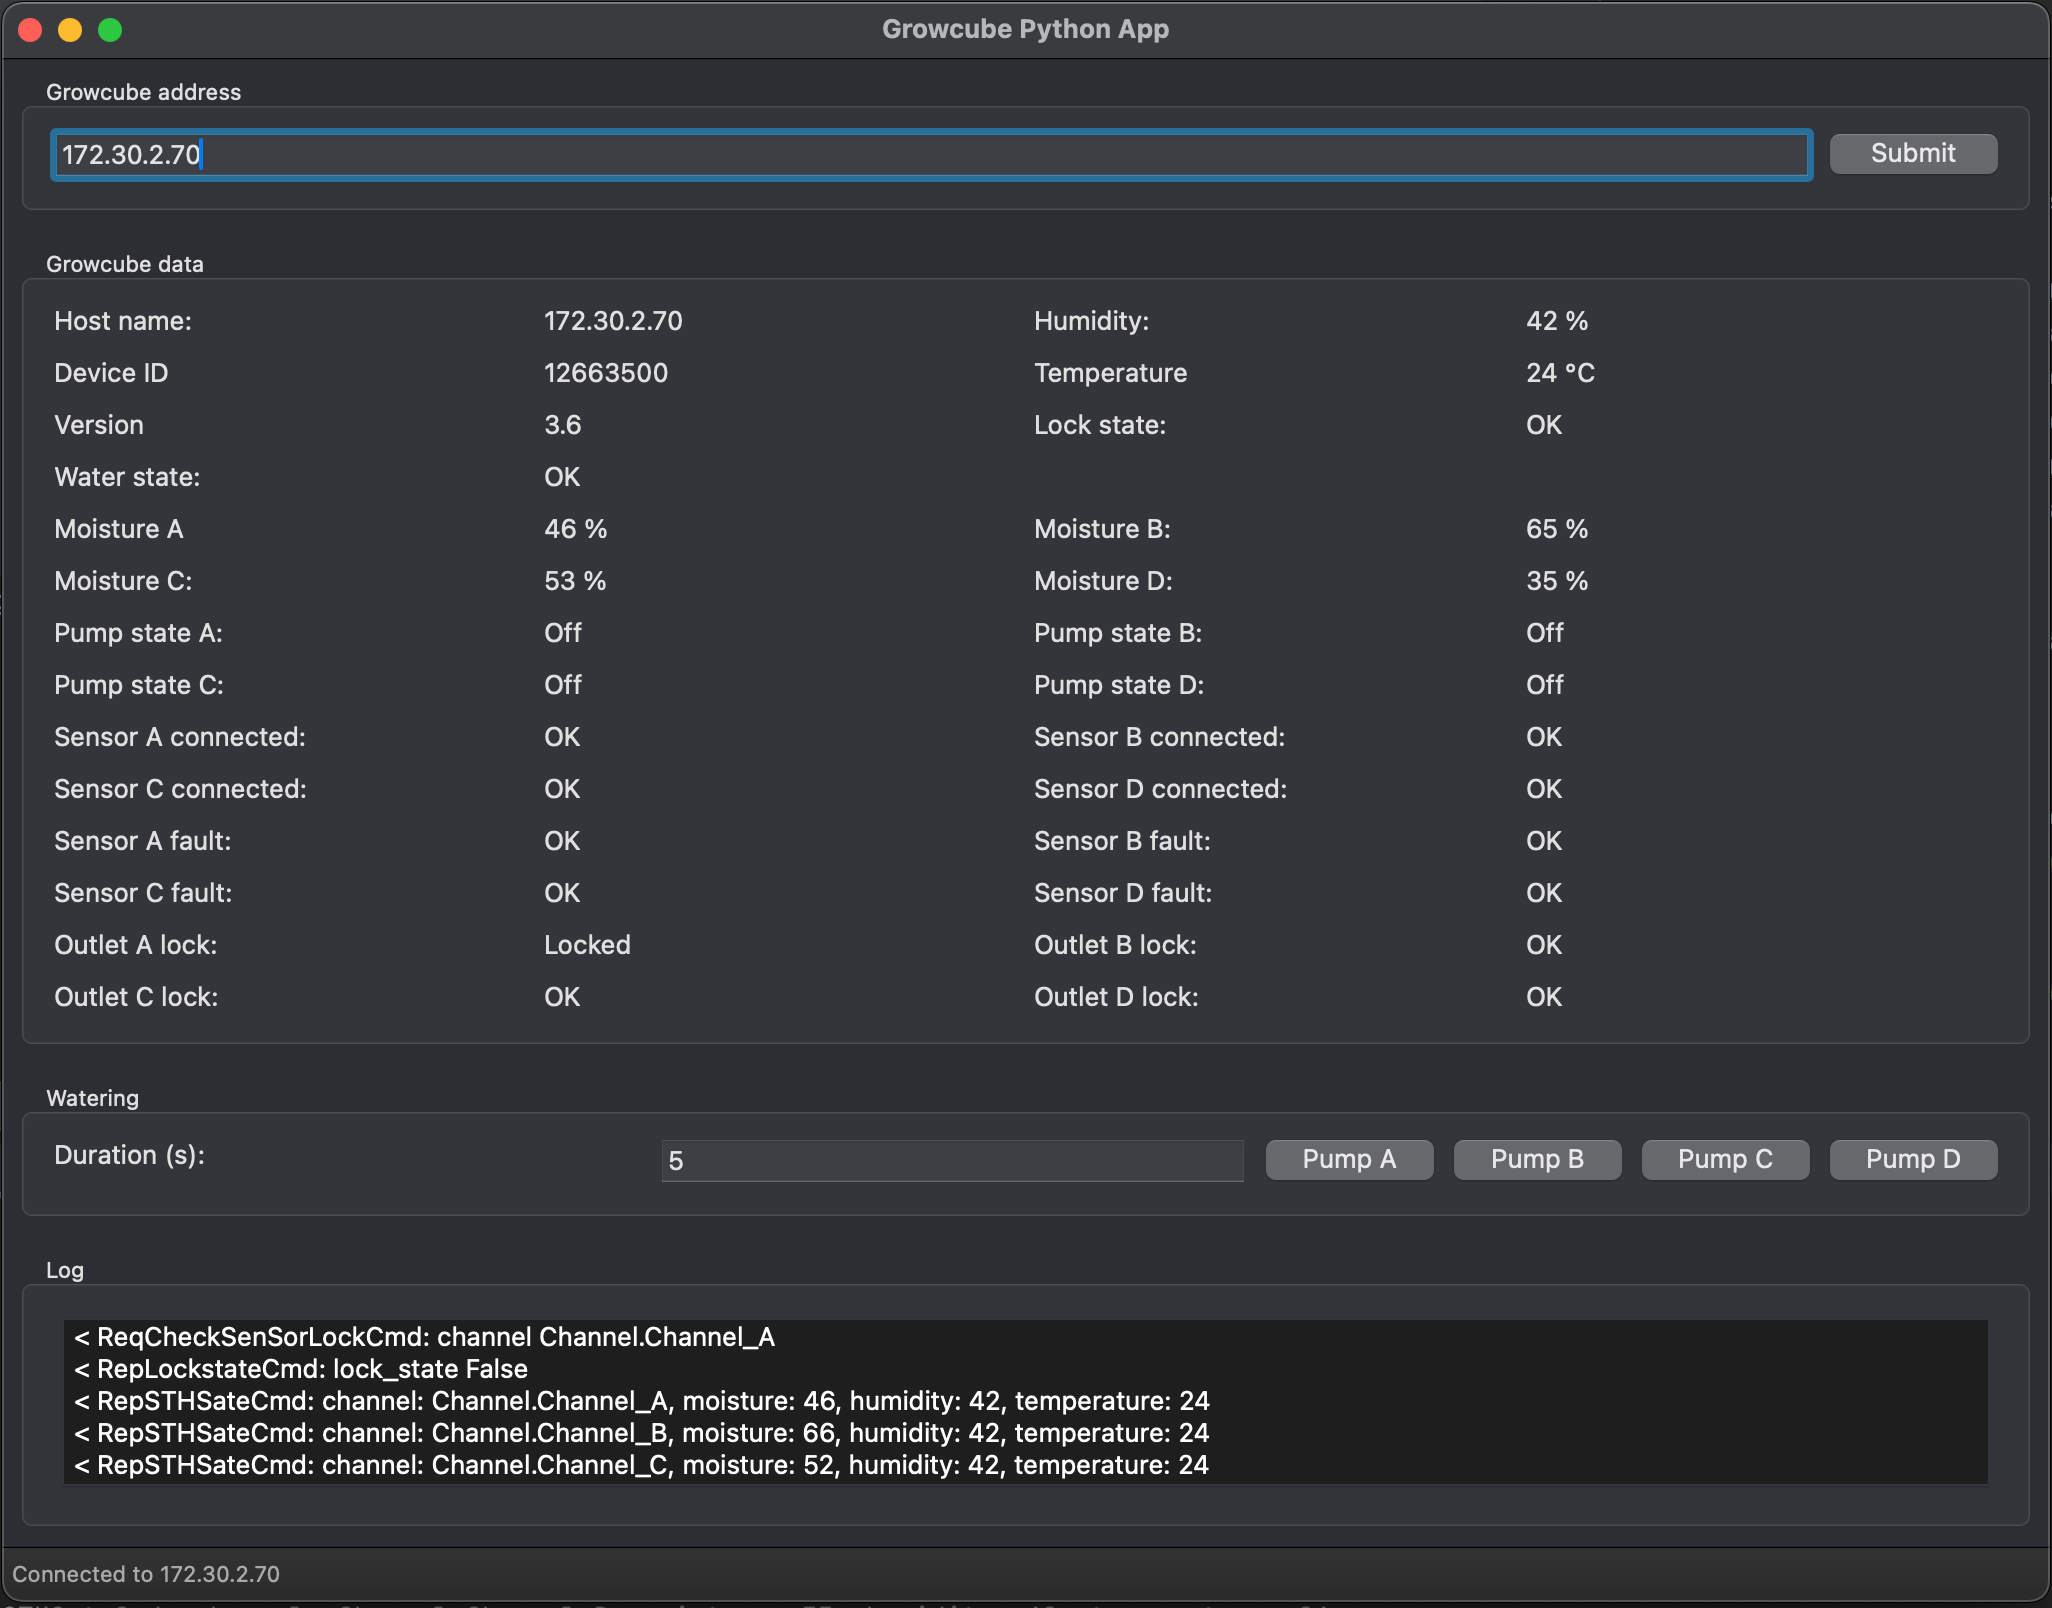2052x1608 pixels.
Task: Start watering with Pump A
Action: [1349, 1160]
